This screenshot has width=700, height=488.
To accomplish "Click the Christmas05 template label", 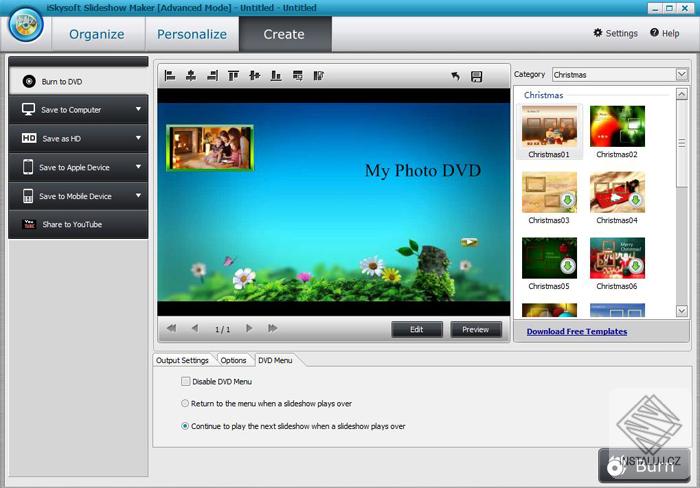I will 549,286.
